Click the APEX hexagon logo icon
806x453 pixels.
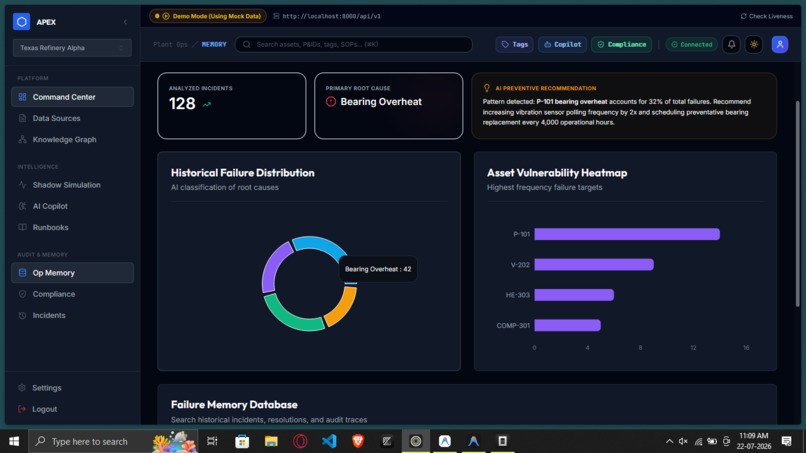22,22
